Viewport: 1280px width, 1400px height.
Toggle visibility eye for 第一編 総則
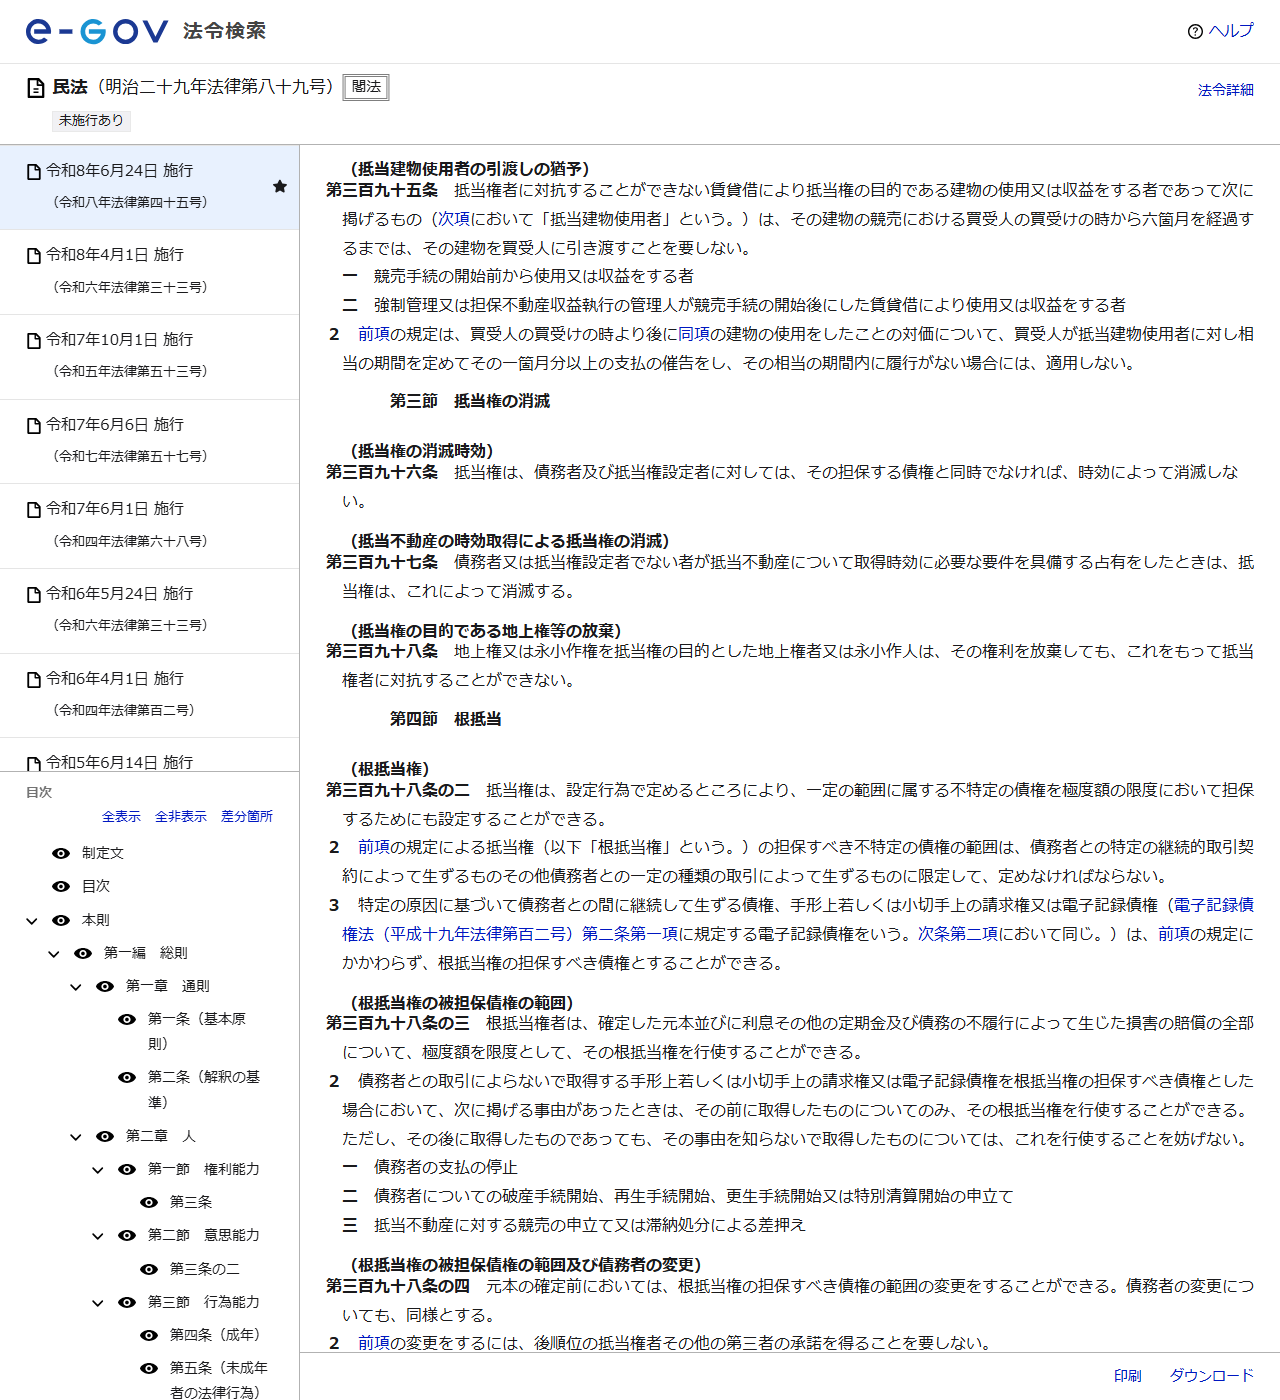[x=83, y=953]
